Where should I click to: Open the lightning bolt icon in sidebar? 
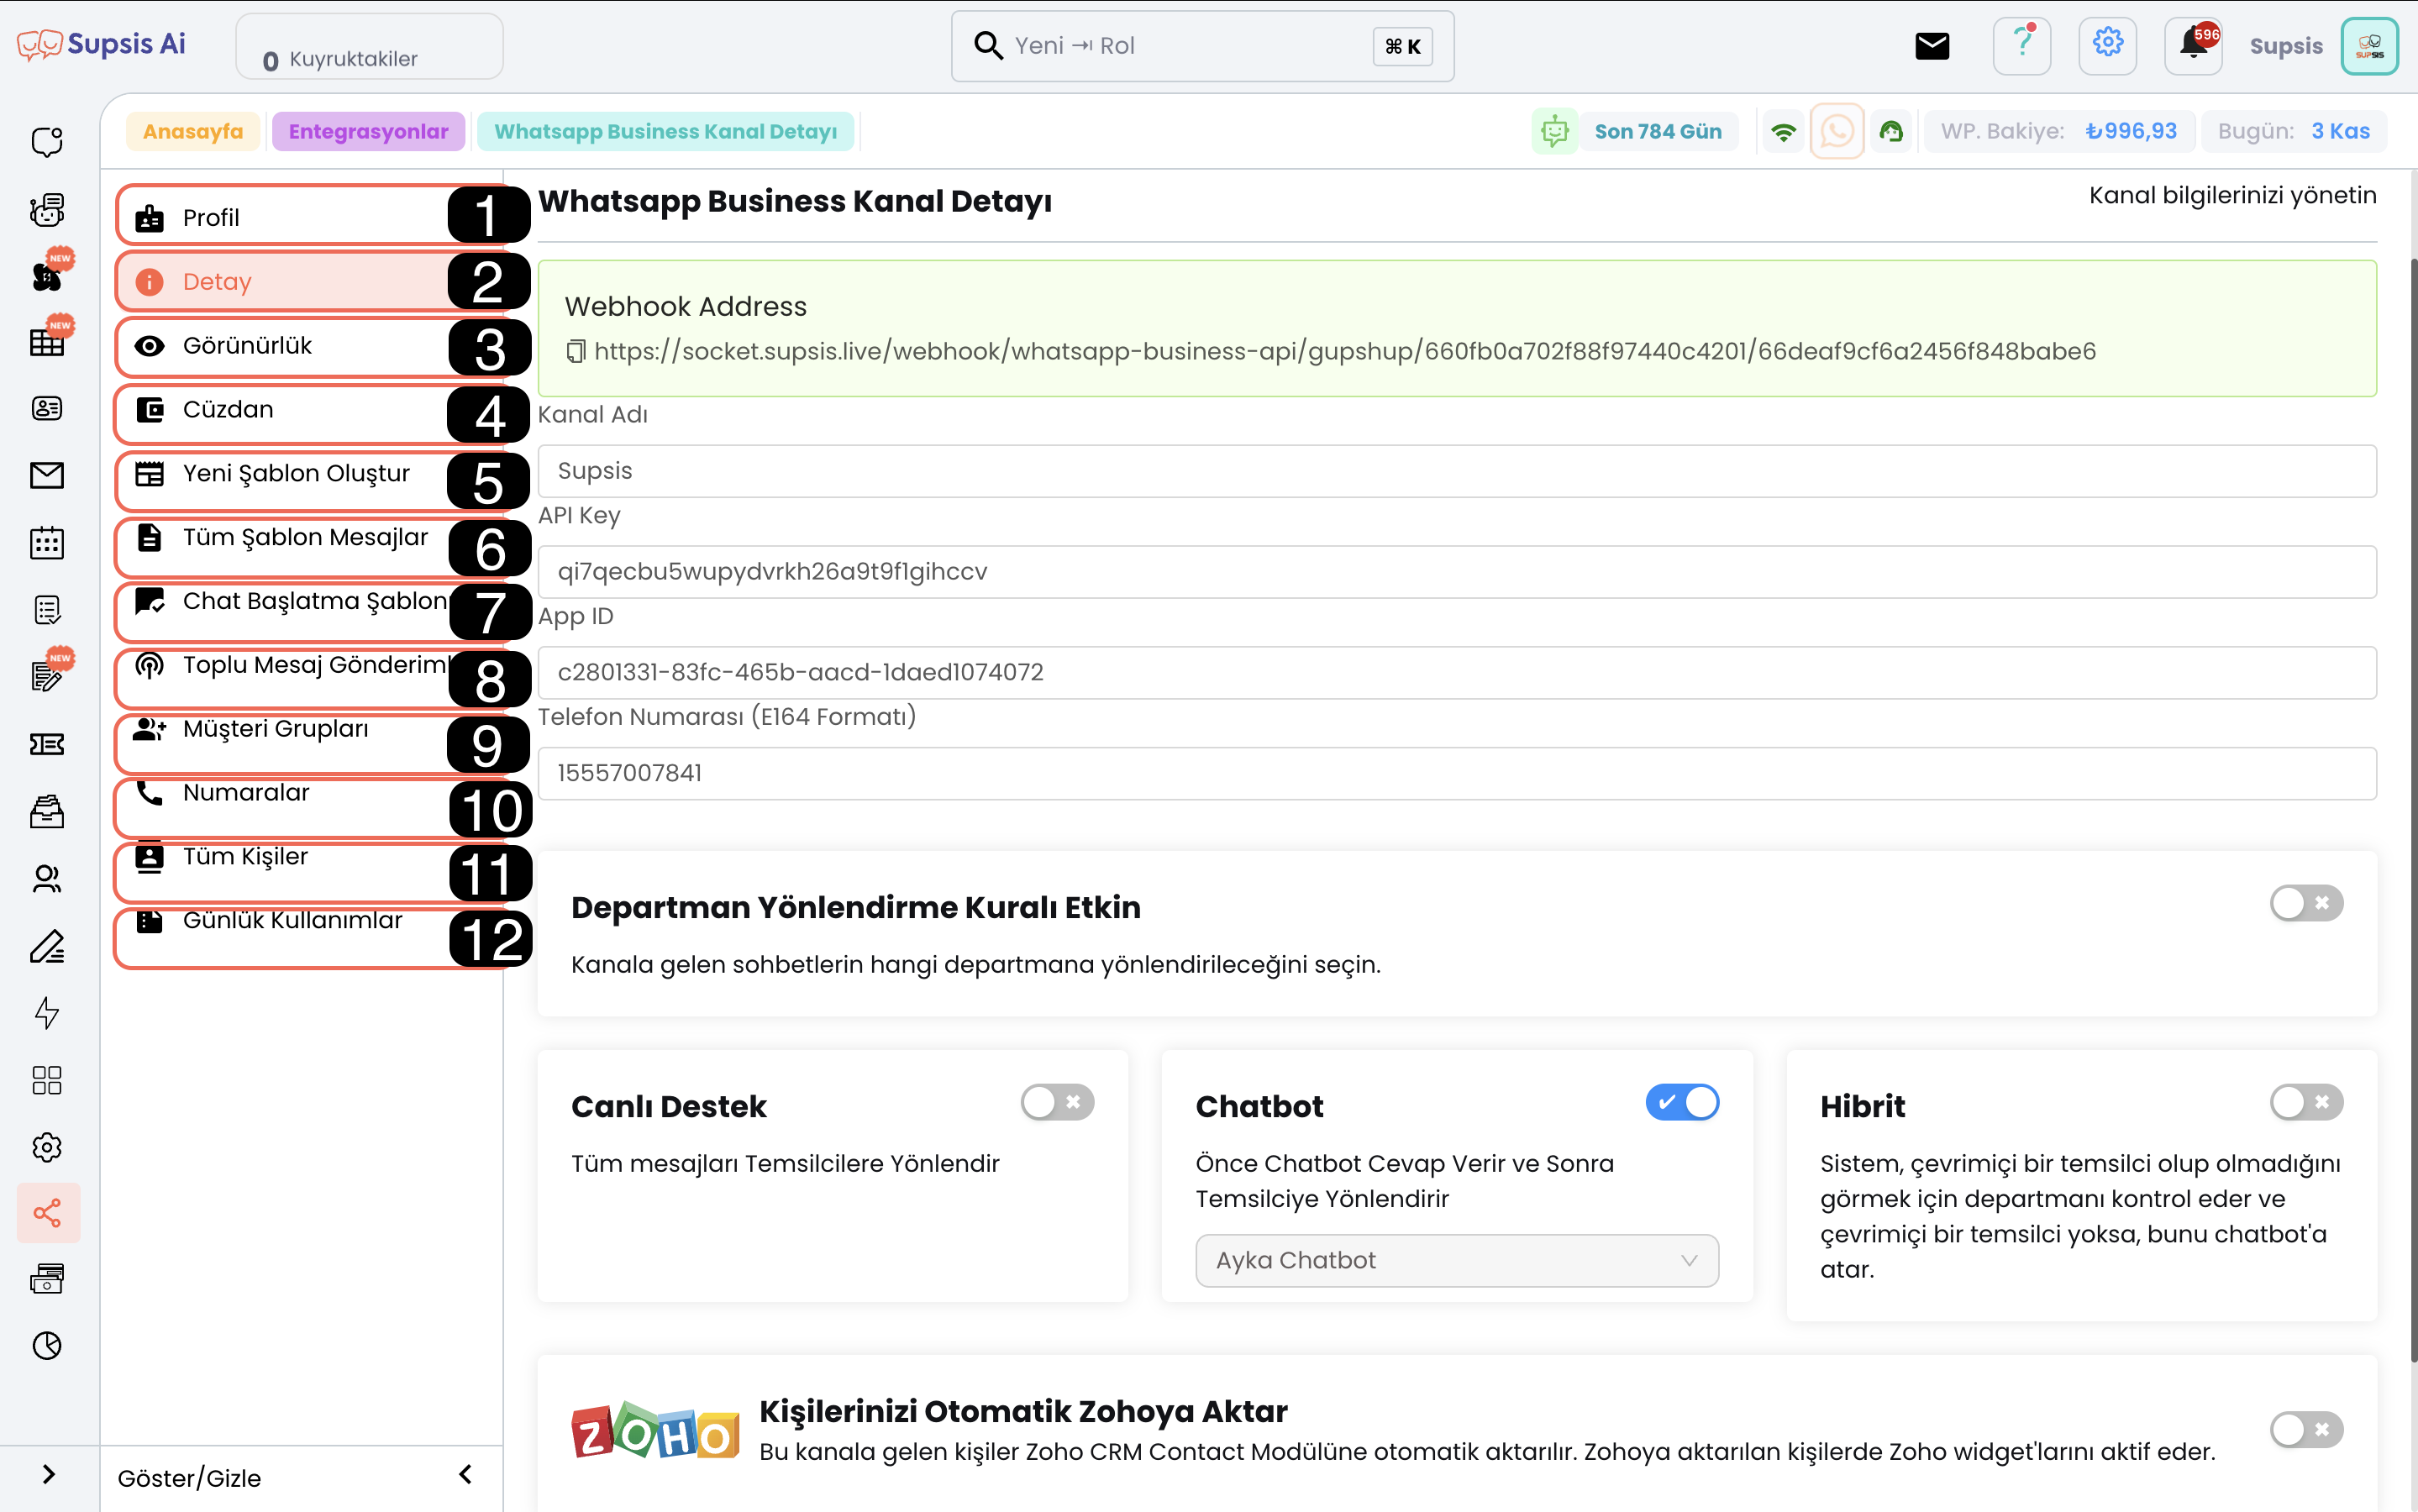[x=47, y=1013]
